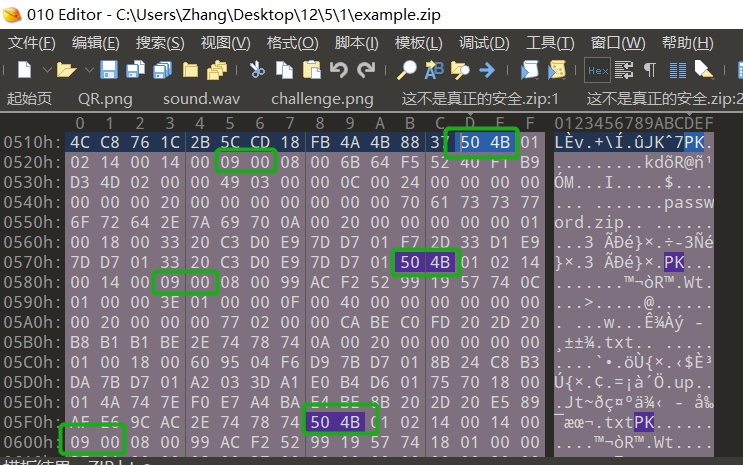Viewport: 743px width, 465px height.
Task: Redo the last undone edit
Action: pyautogui.click(x=366, y=70)
